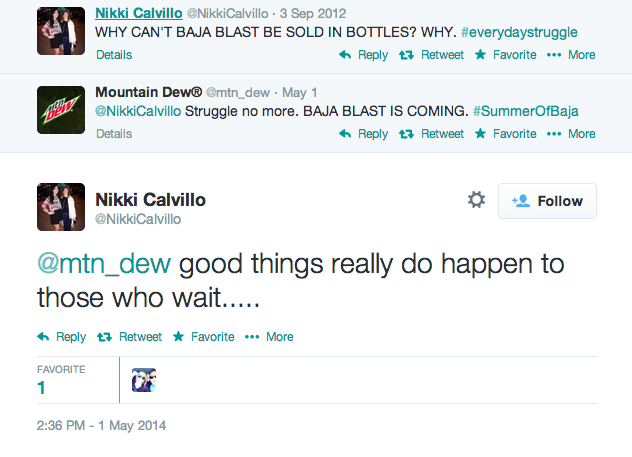
Task: Open the gear settings menu
Action: [477, 200]
